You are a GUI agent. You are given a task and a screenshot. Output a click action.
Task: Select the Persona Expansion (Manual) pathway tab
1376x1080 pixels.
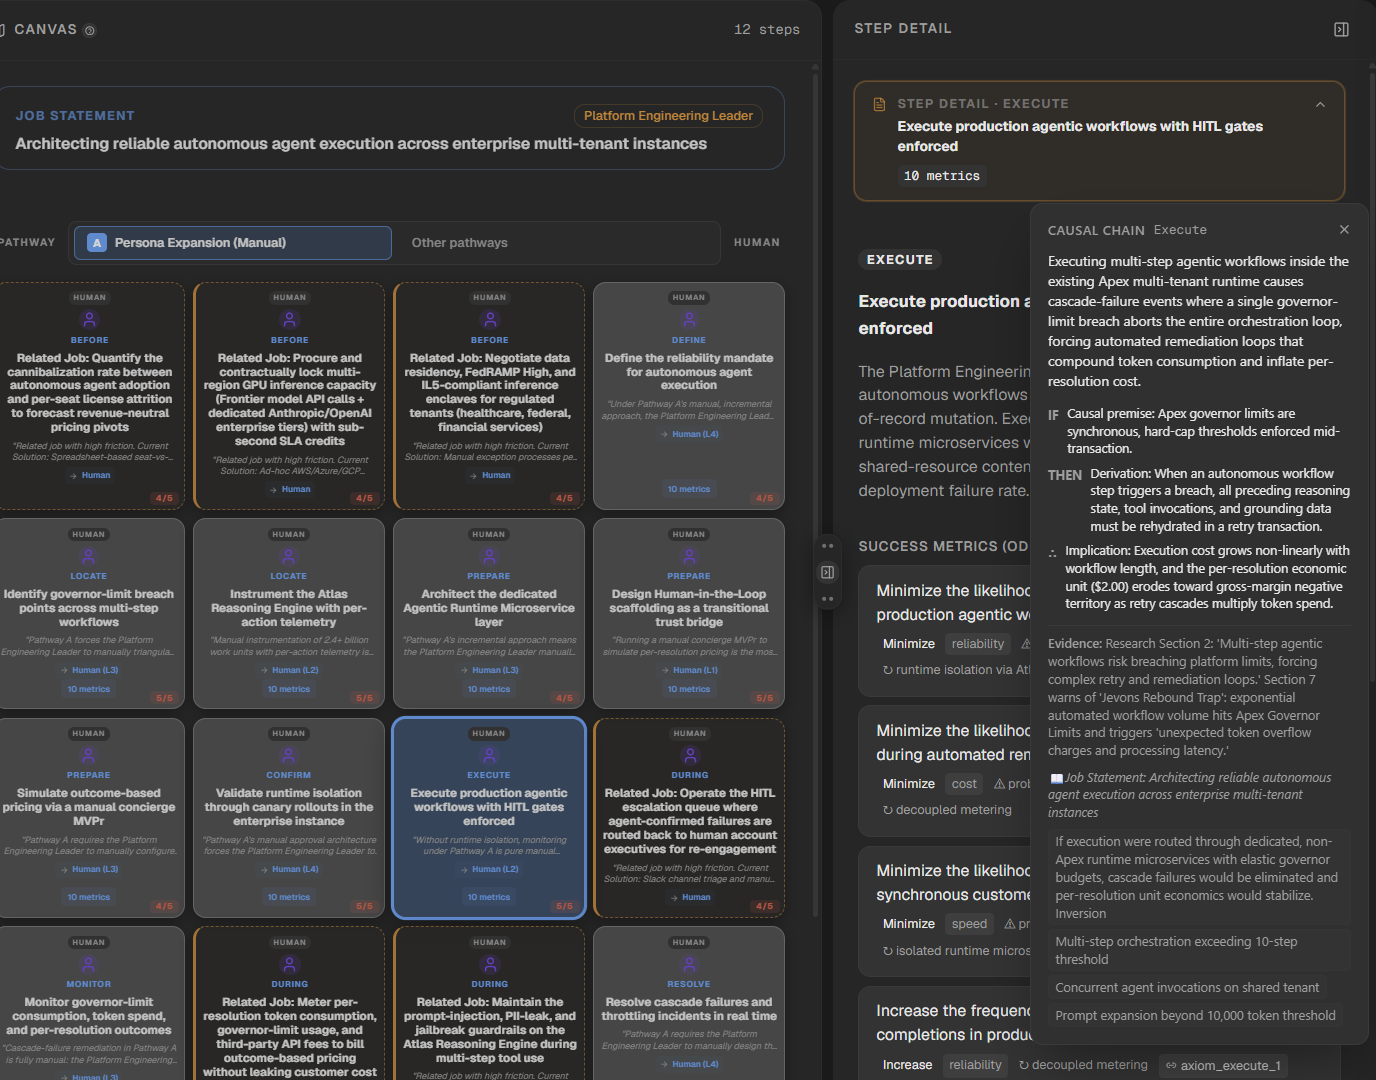[232, 243]
